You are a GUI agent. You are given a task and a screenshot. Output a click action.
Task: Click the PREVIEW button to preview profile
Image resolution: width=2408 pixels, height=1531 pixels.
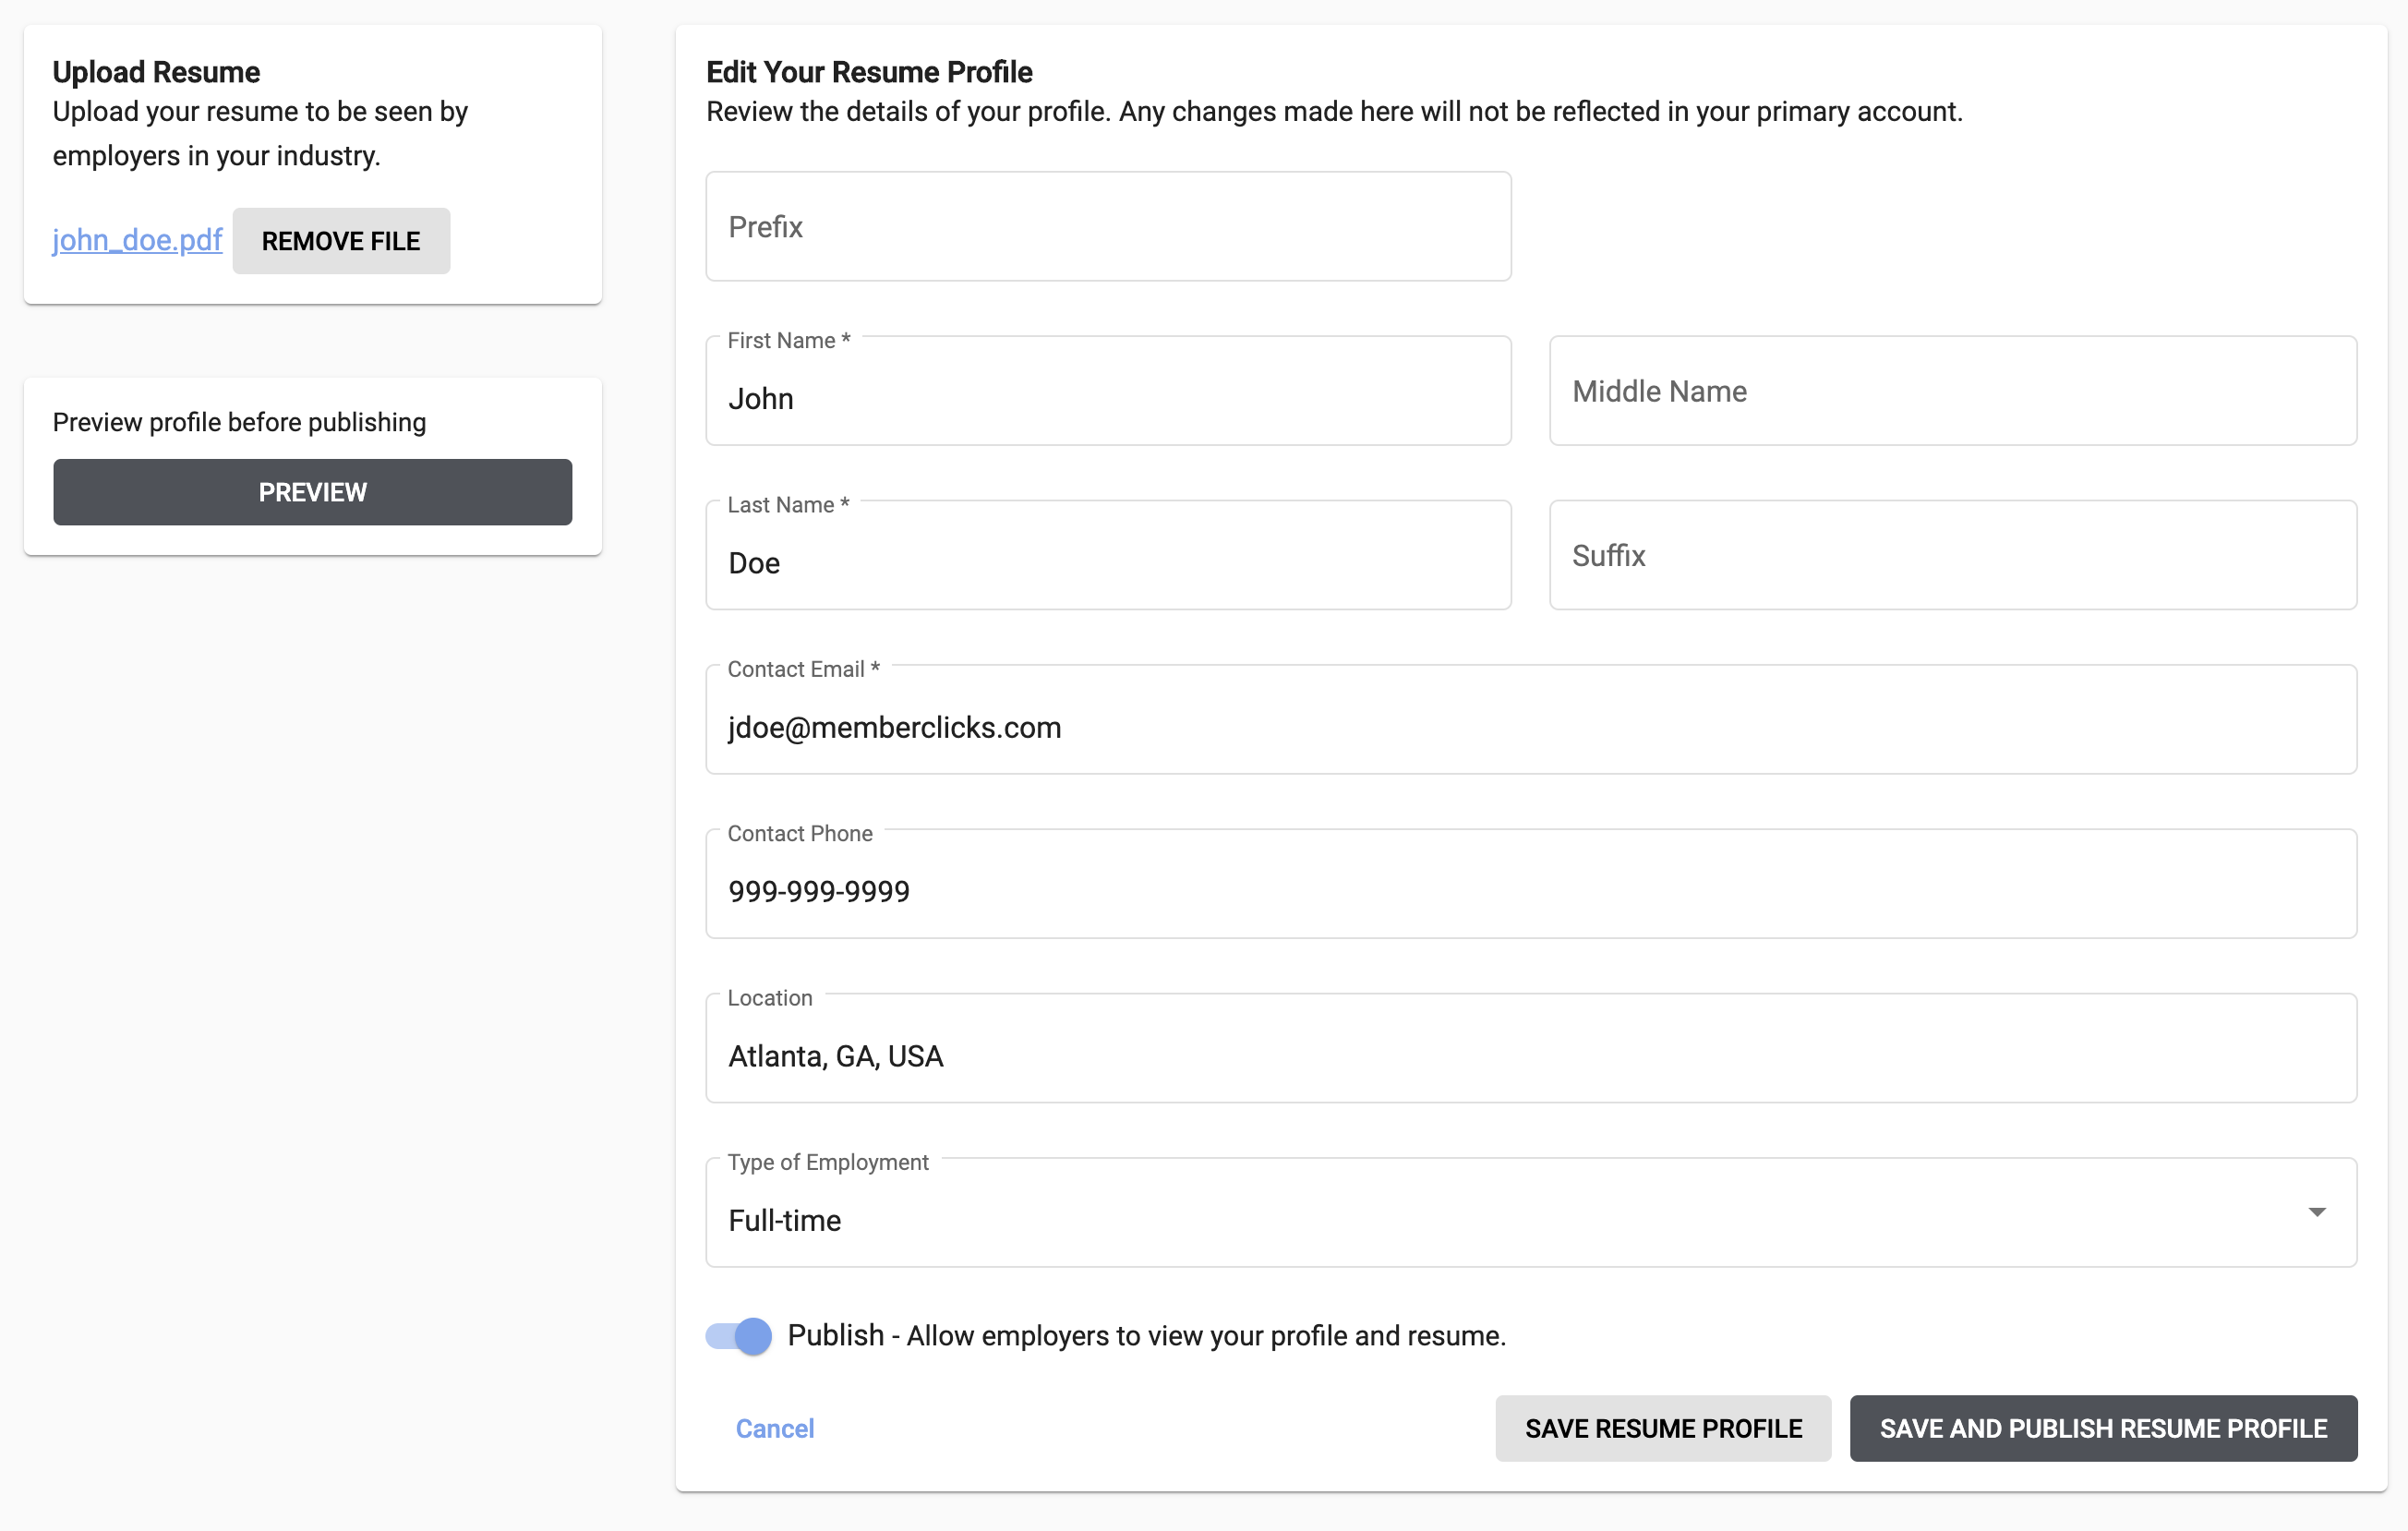click(312, 491)
